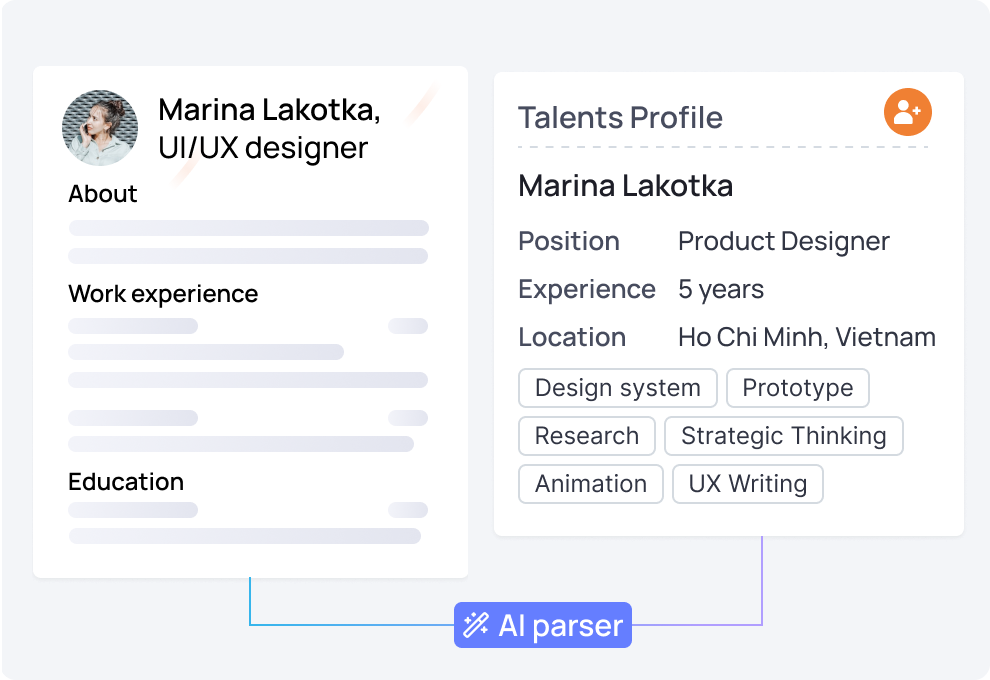Pick the Strategic Thinking tag
Screen dimensions: 990x680
(784, 436)
